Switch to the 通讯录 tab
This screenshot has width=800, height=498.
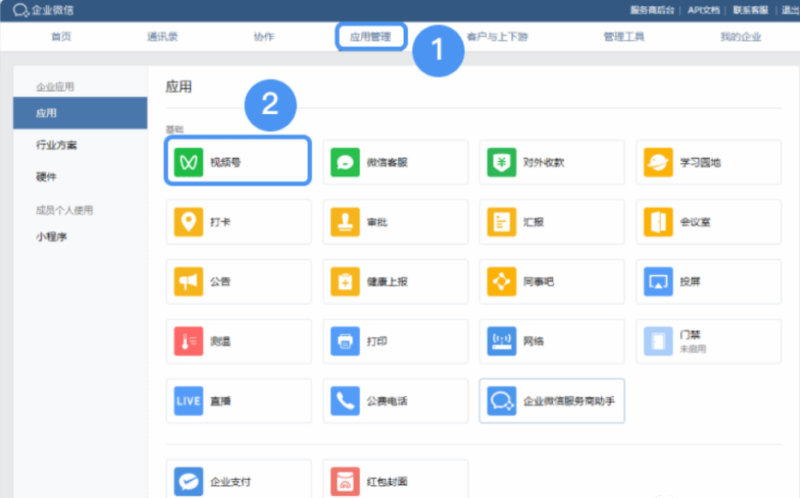point(162,37)
